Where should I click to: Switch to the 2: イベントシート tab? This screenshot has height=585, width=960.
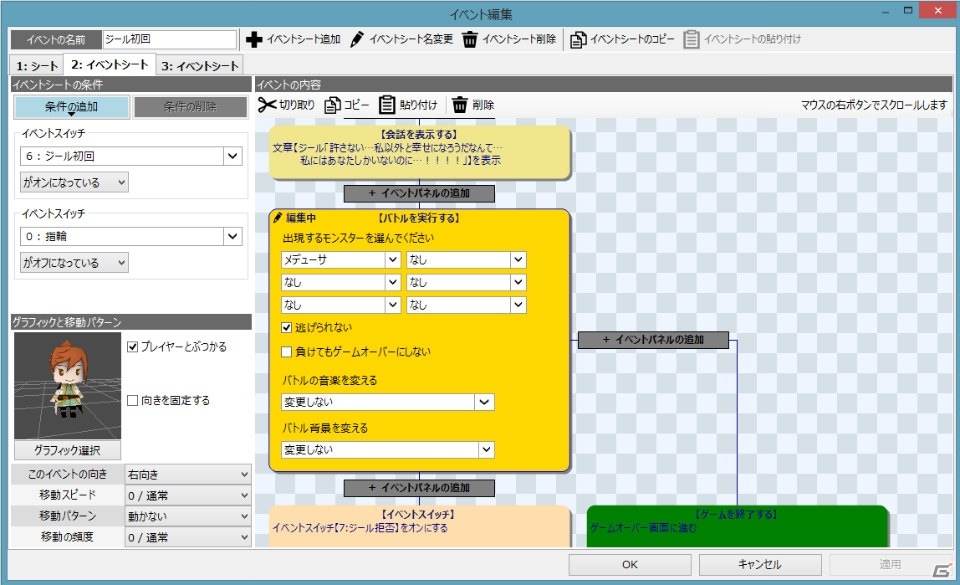[110, 64]
